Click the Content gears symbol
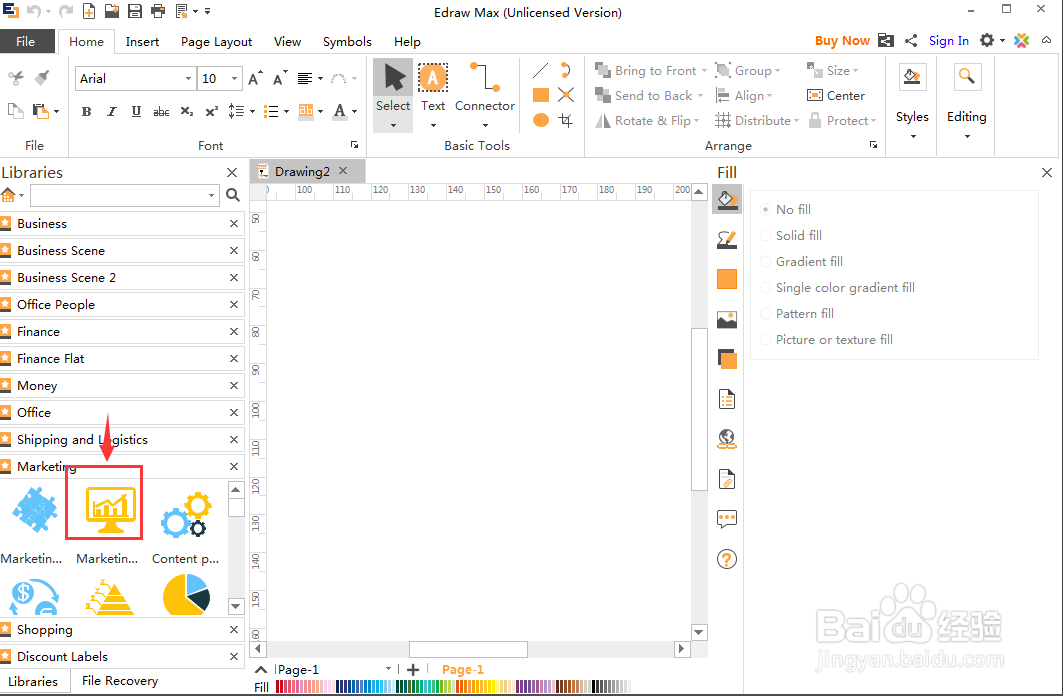The height and width of the screenshot is (696, 1063). click(x=186, y=515)
